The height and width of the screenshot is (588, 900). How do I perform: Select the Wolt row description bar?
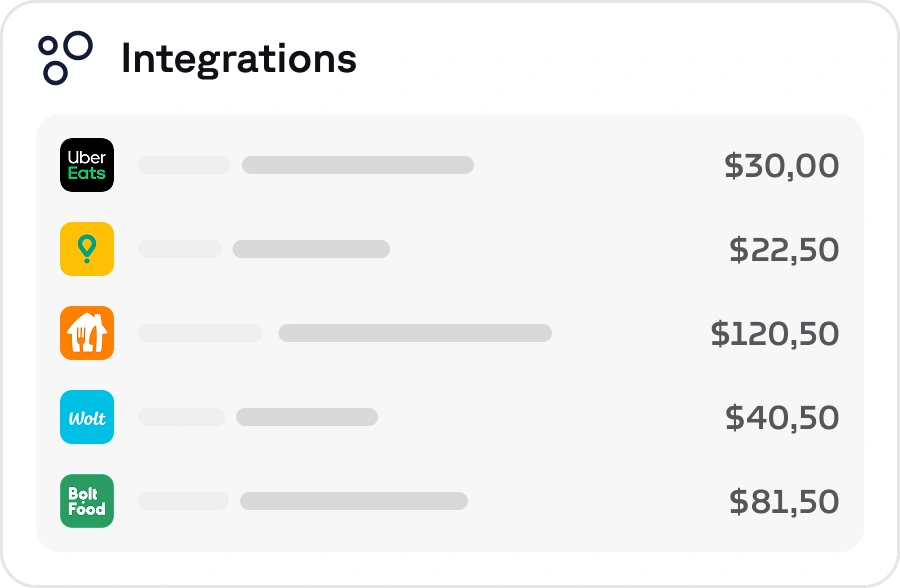pos(307,417)
